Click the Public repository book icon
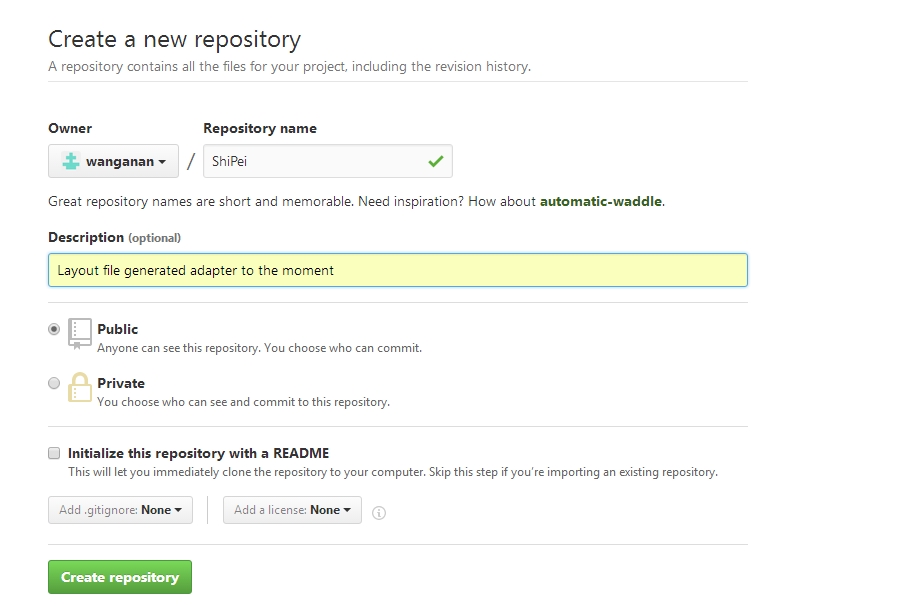 tap(79, 333)
